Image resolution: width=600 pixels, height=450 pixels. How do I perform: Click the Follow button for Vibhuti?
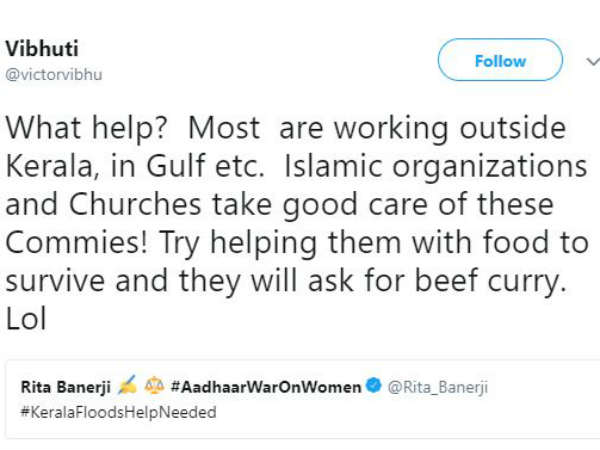[x=500, y=60]
